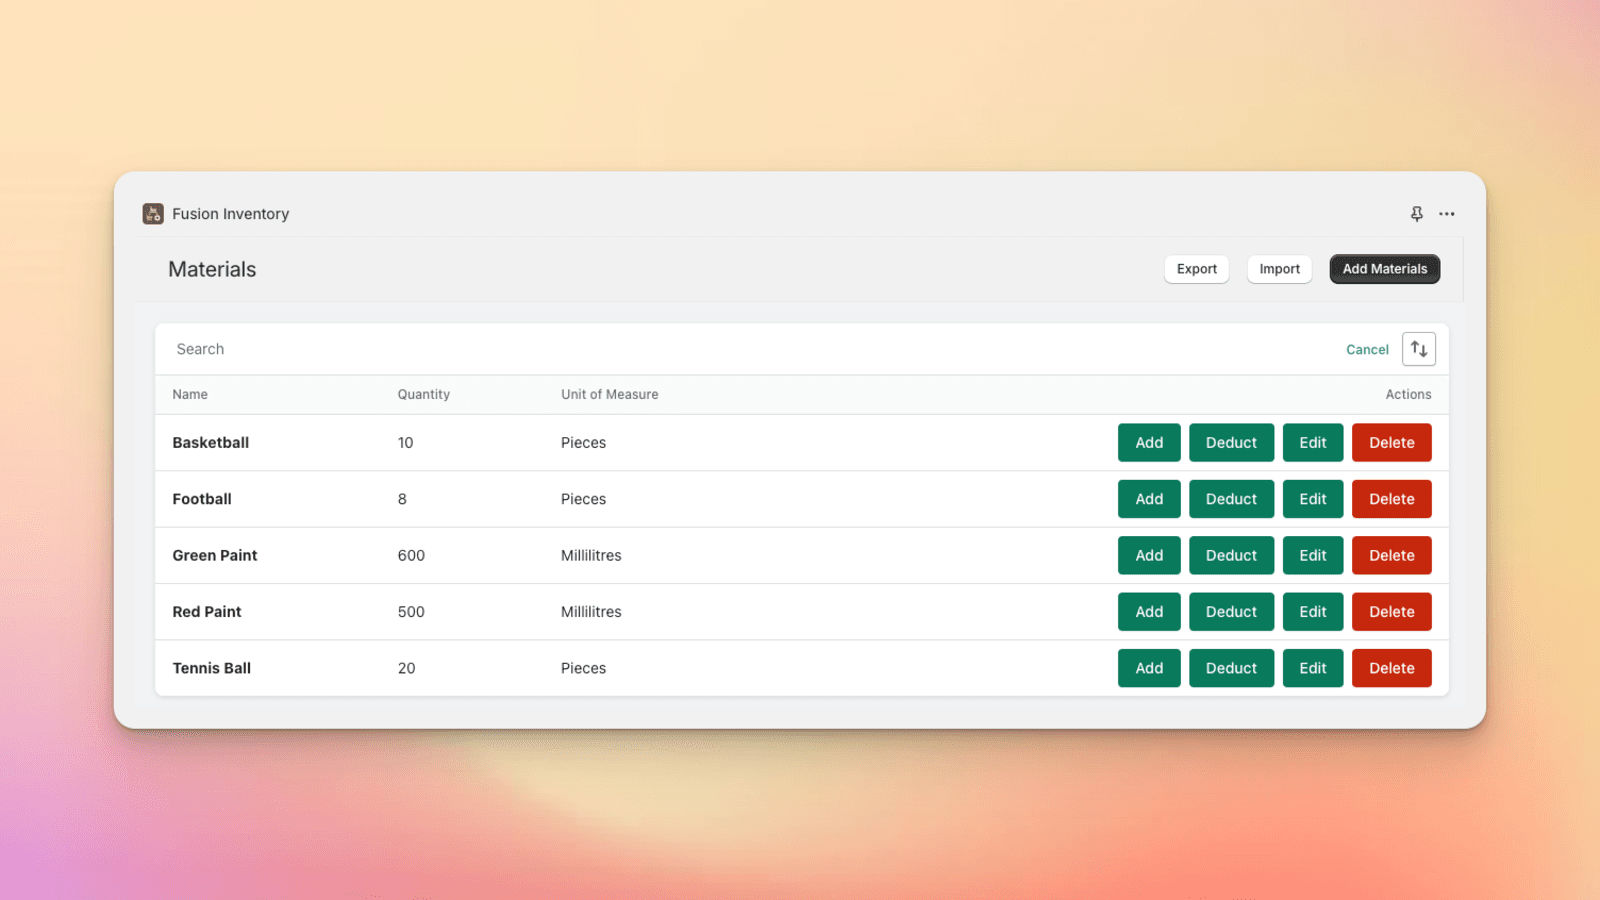Edit the Football entry
The image size is (1600, 900).
coord(1313,499)
